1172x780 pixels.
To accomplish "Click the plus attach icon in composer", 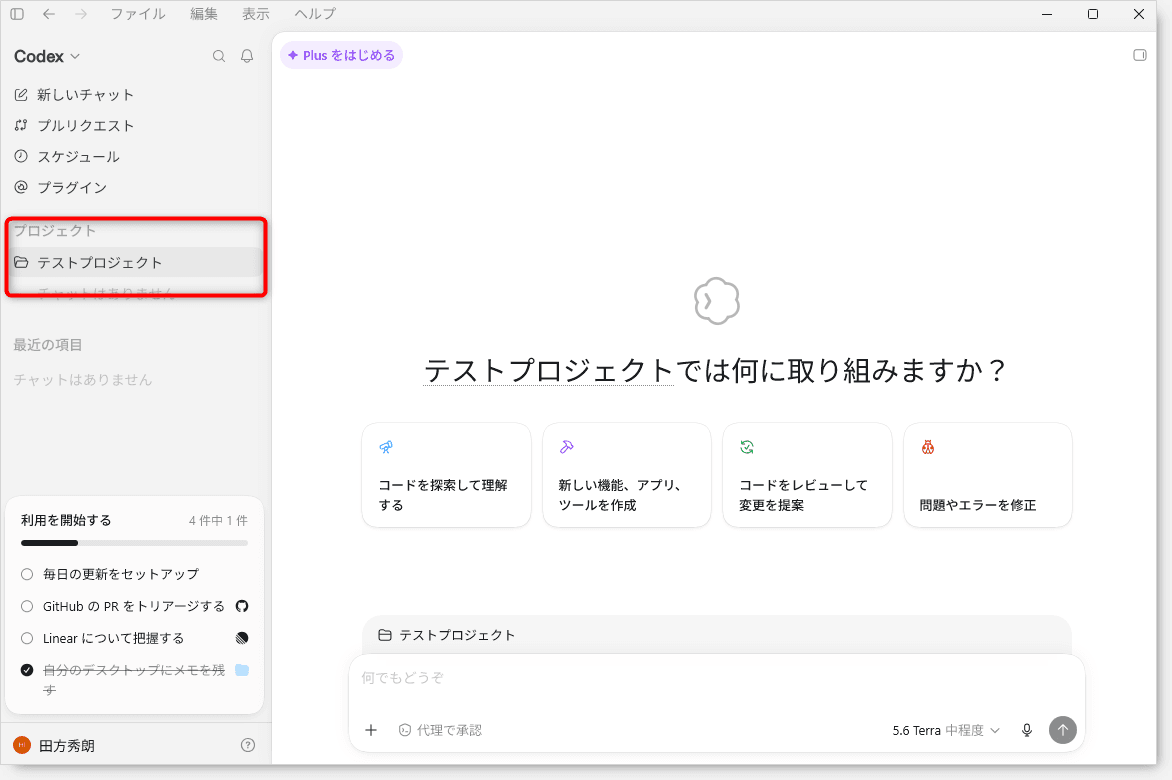I will (371, 730).
